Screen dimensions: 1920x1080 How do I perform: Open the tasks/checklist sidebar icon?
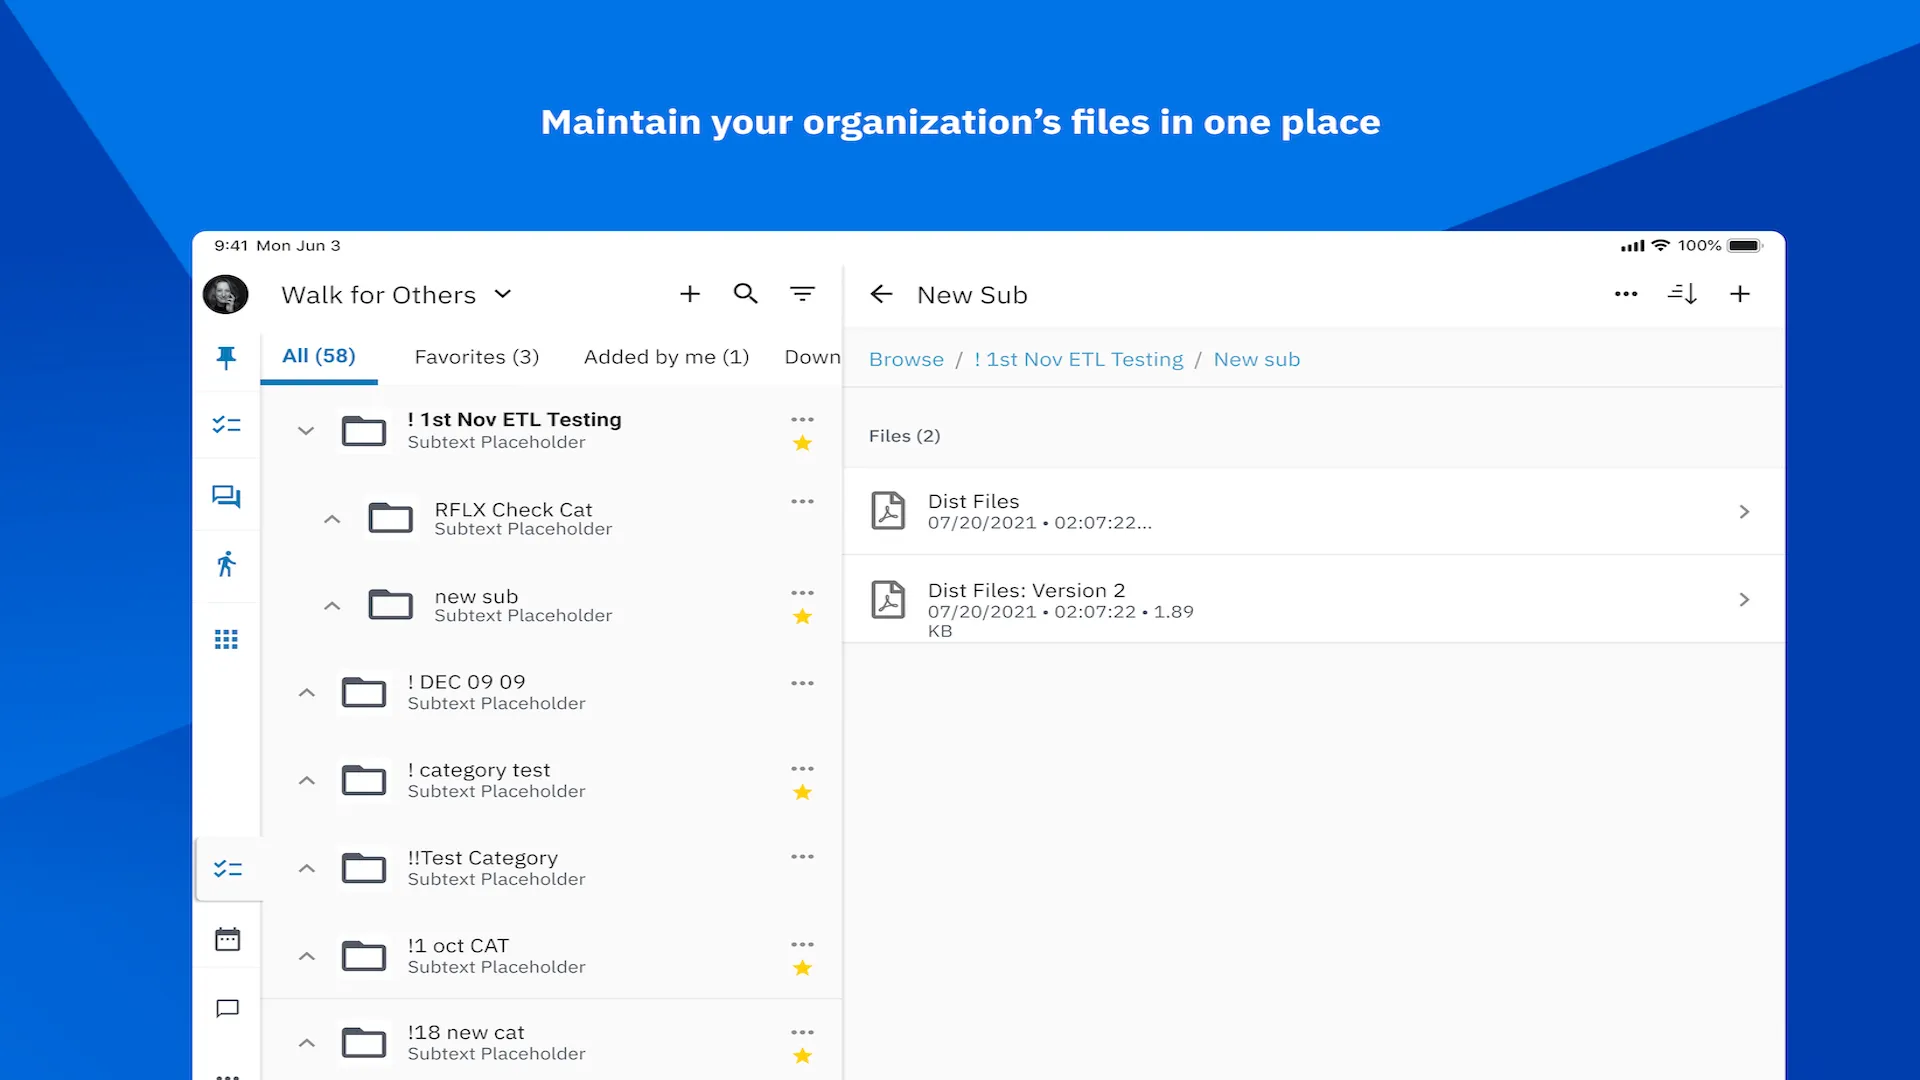pyautogui.click(x=225, y=423)
